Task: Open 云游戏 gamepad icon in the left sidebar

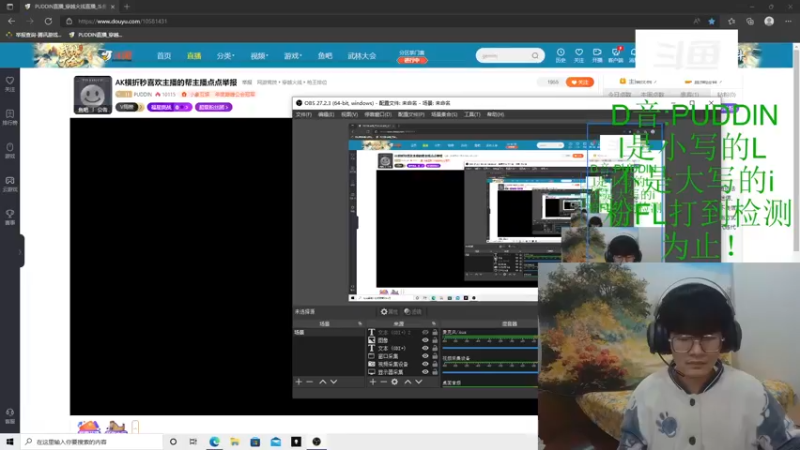Action: [10, 184]
